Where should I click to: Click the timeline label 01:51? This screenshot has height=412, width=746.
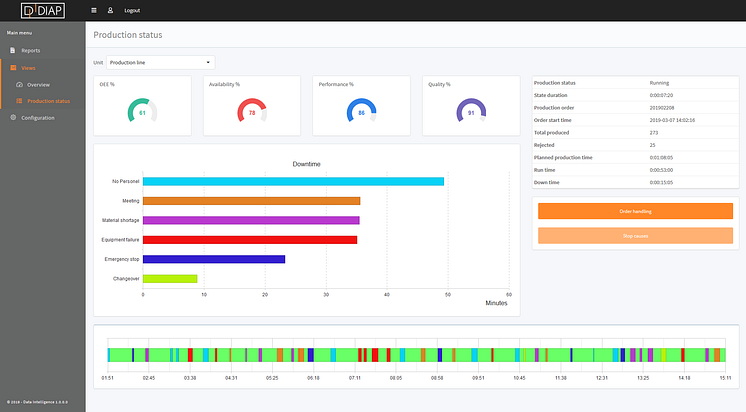coord(108,378)
